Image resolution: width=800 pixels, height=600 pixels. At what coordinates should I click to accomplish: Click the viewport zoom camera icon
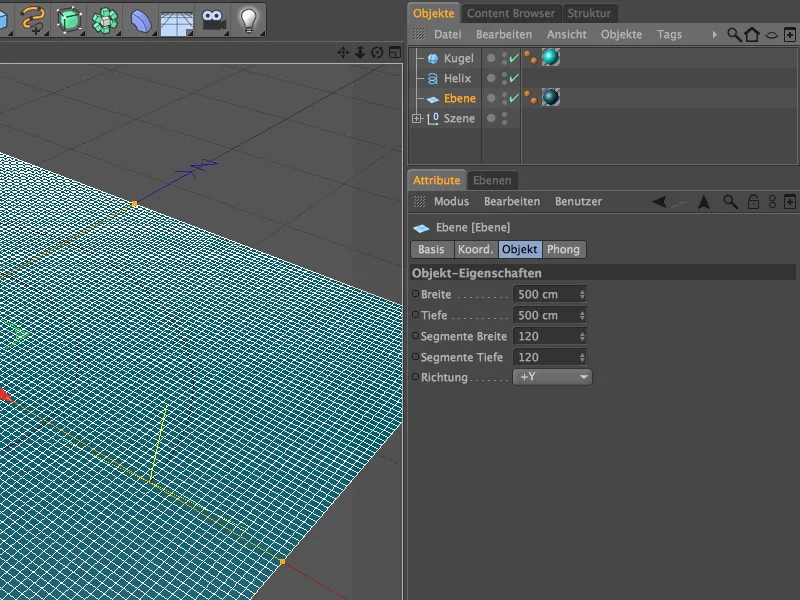[x=360, y=52]
